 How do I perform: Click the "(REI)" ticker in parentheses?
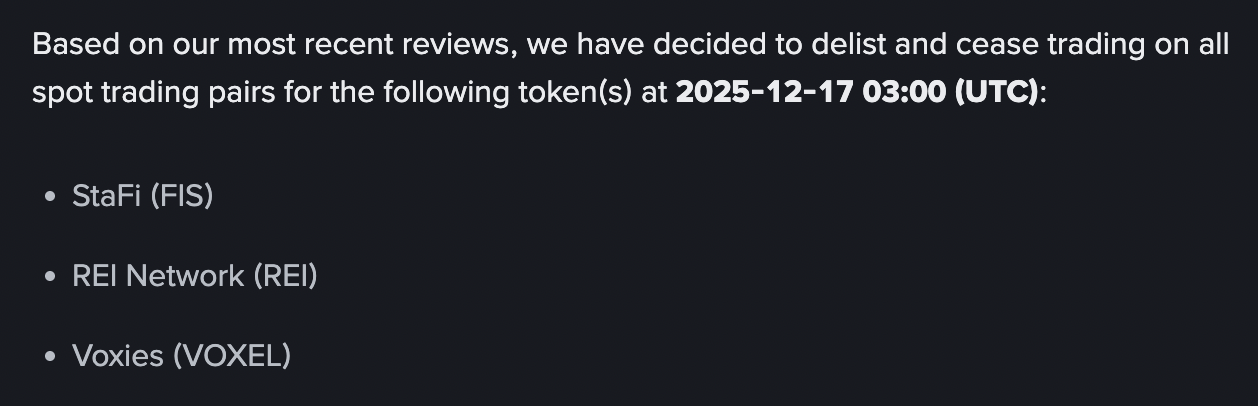[285, 275]
